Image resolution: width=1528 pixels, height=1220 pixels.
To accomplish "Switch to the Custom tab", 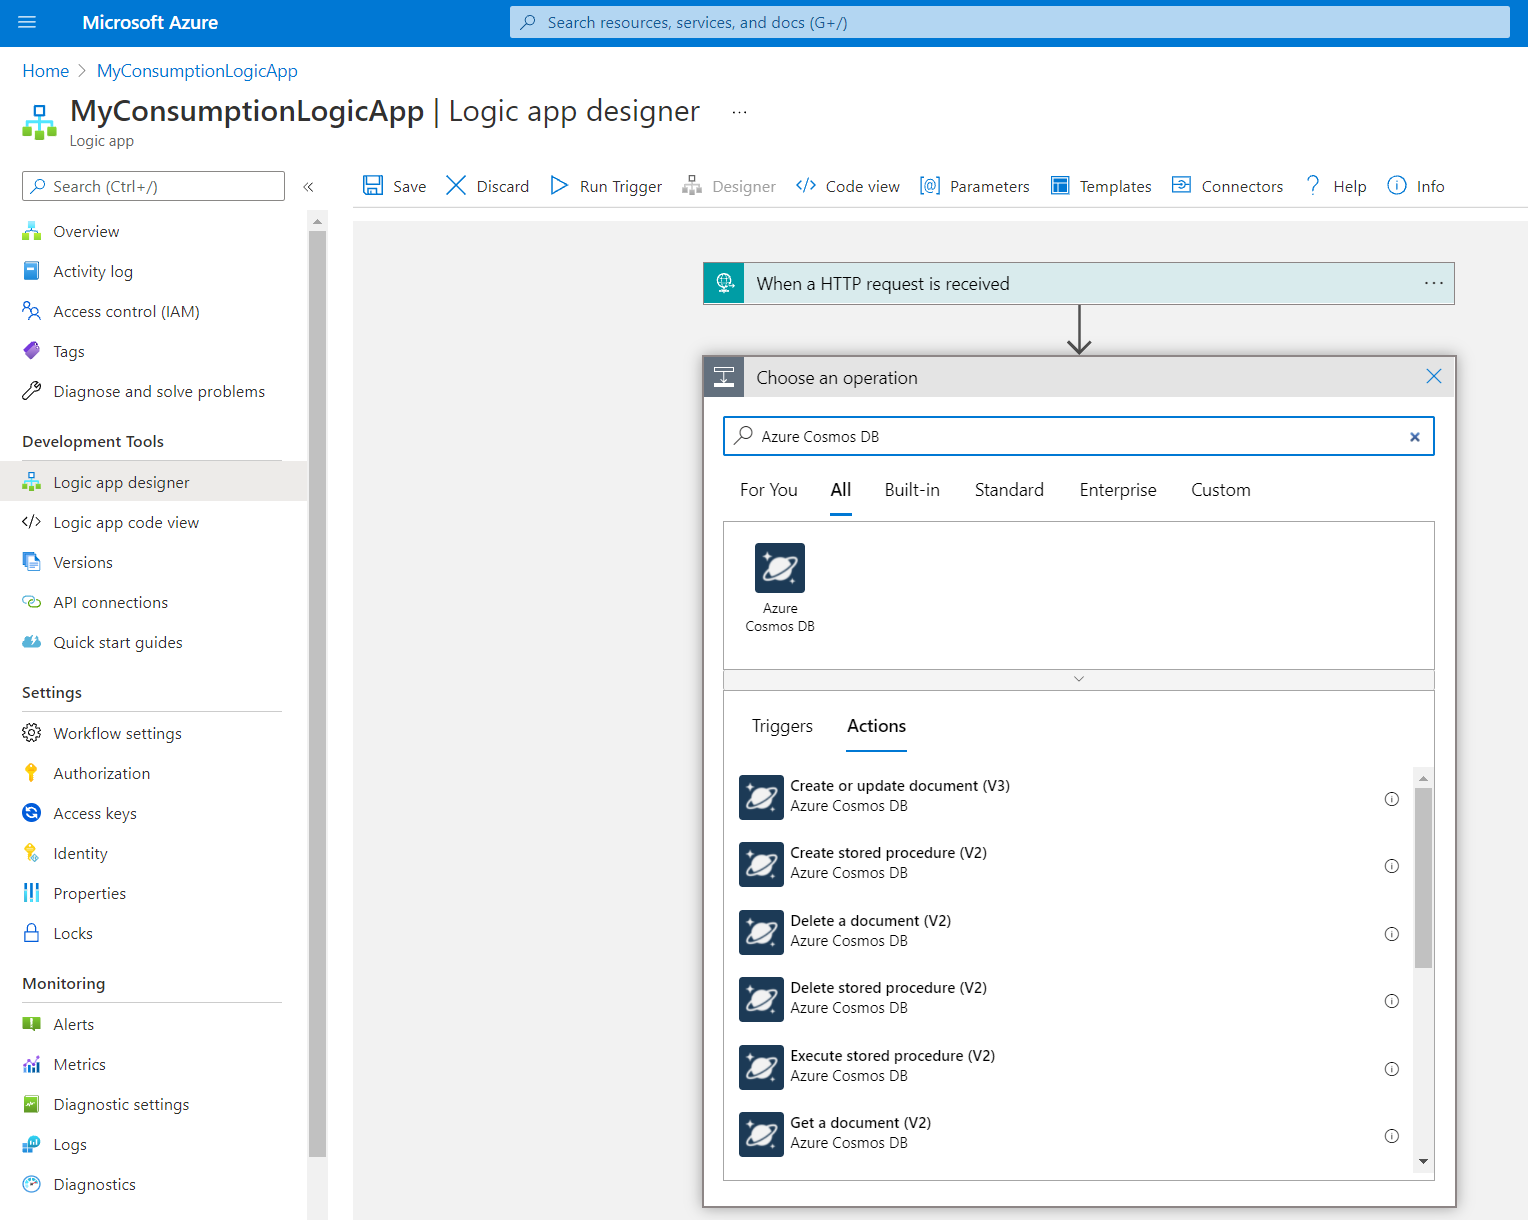I will (x=1221, y=490).
